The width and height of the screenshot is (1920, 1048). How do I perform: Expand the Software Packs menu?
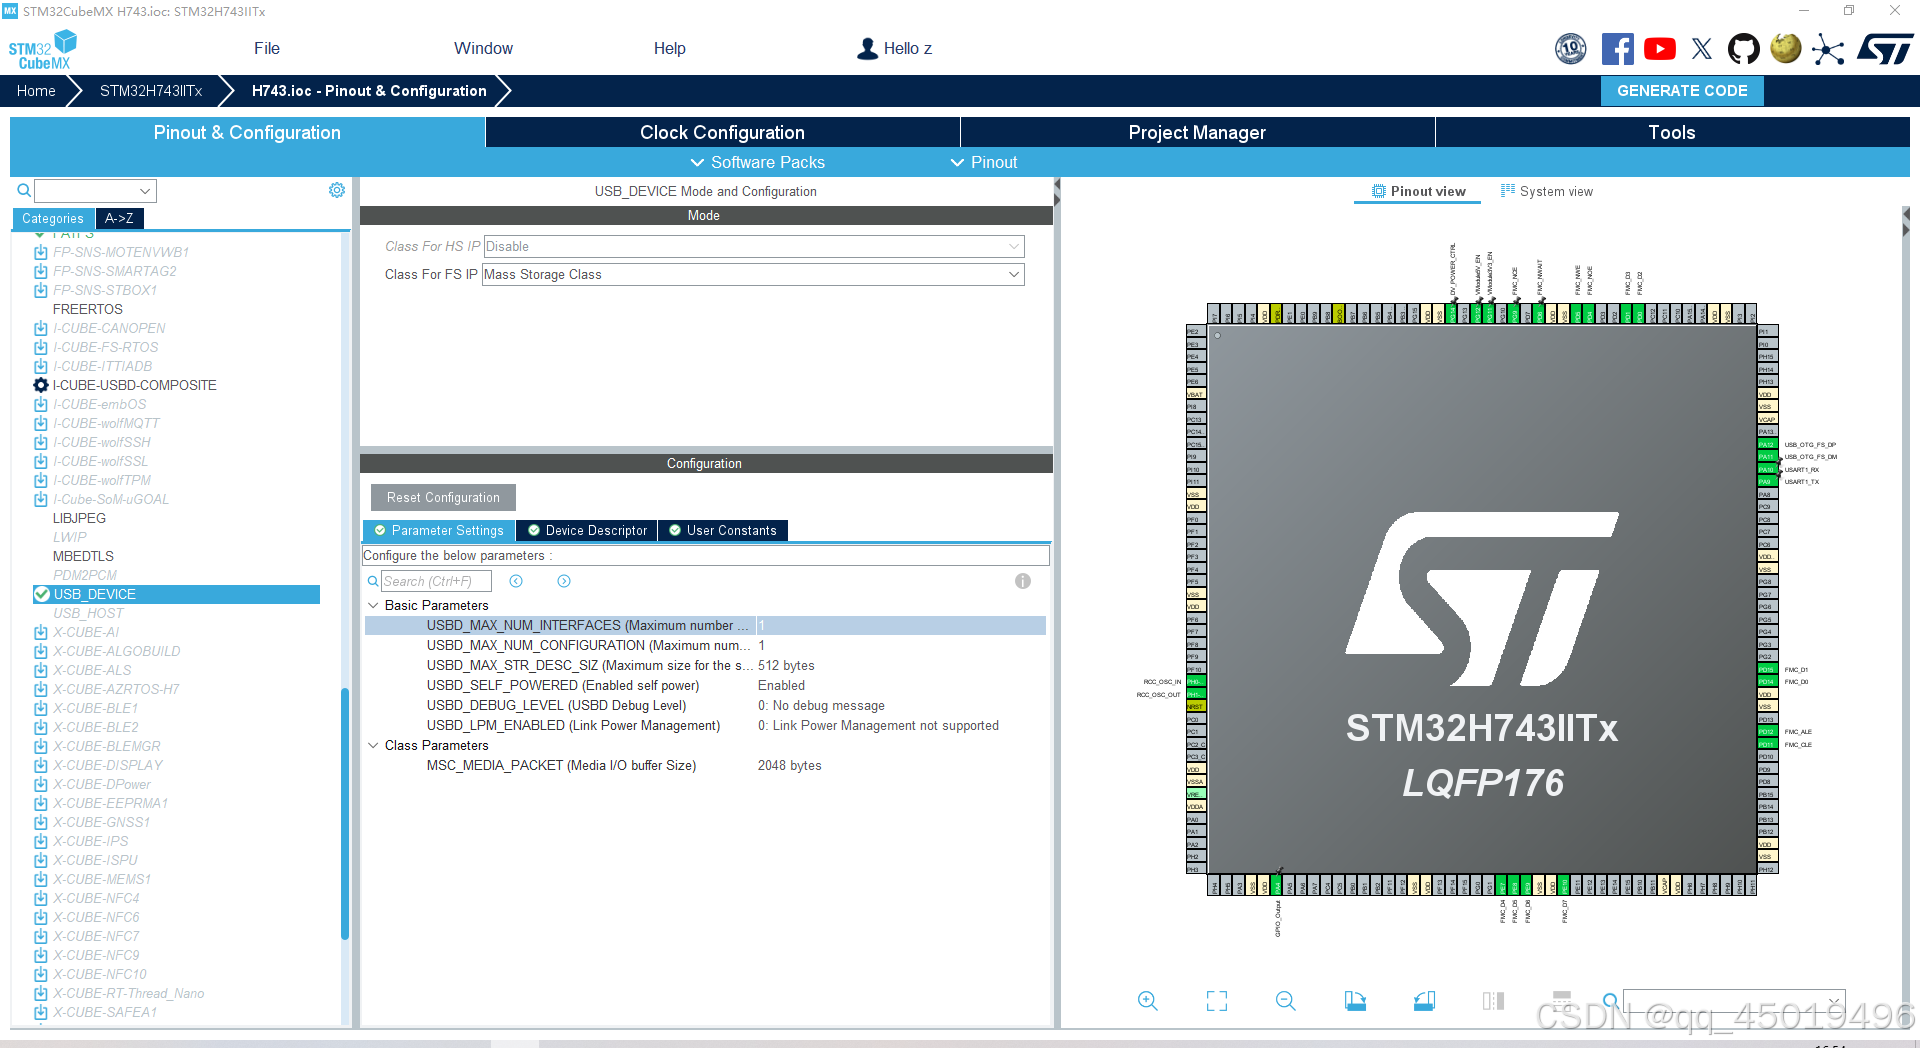coord(757,162)
